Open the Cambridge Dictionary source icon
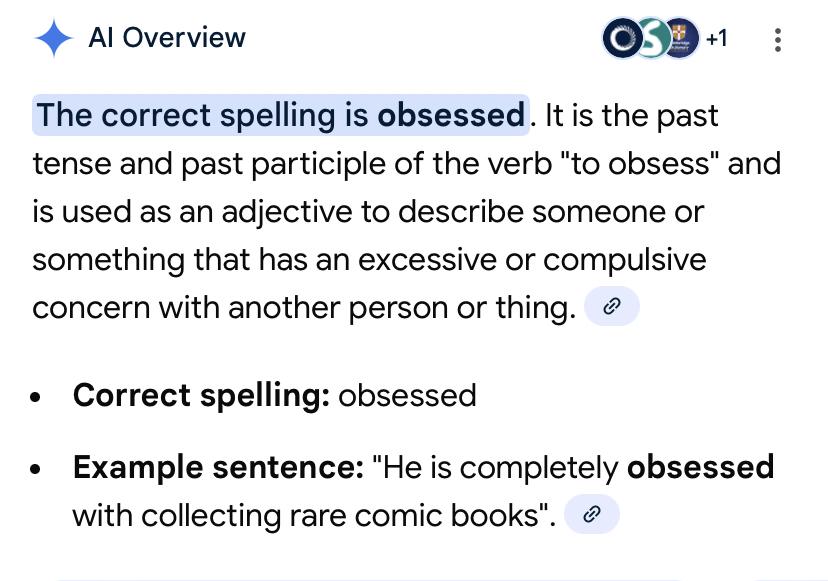Image resolution: width=828 pixels, height=581 pixels. tap(682, 39)
